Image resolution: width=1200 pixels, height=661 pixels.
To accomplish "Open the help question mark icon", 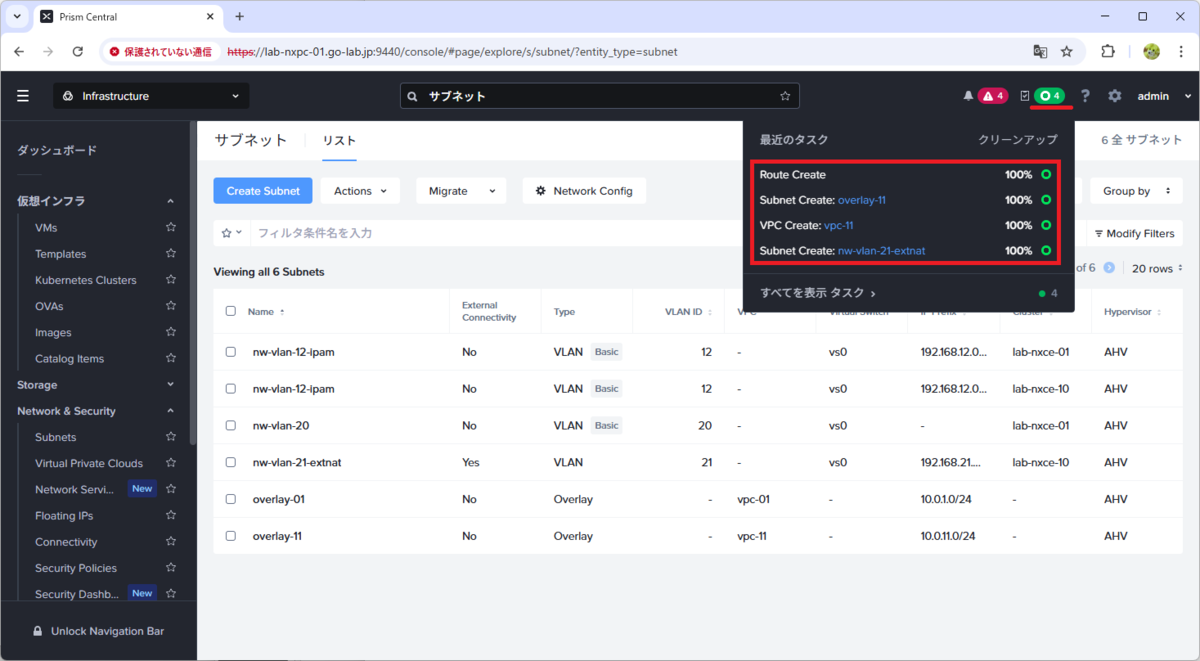I will click(1086, 96).
